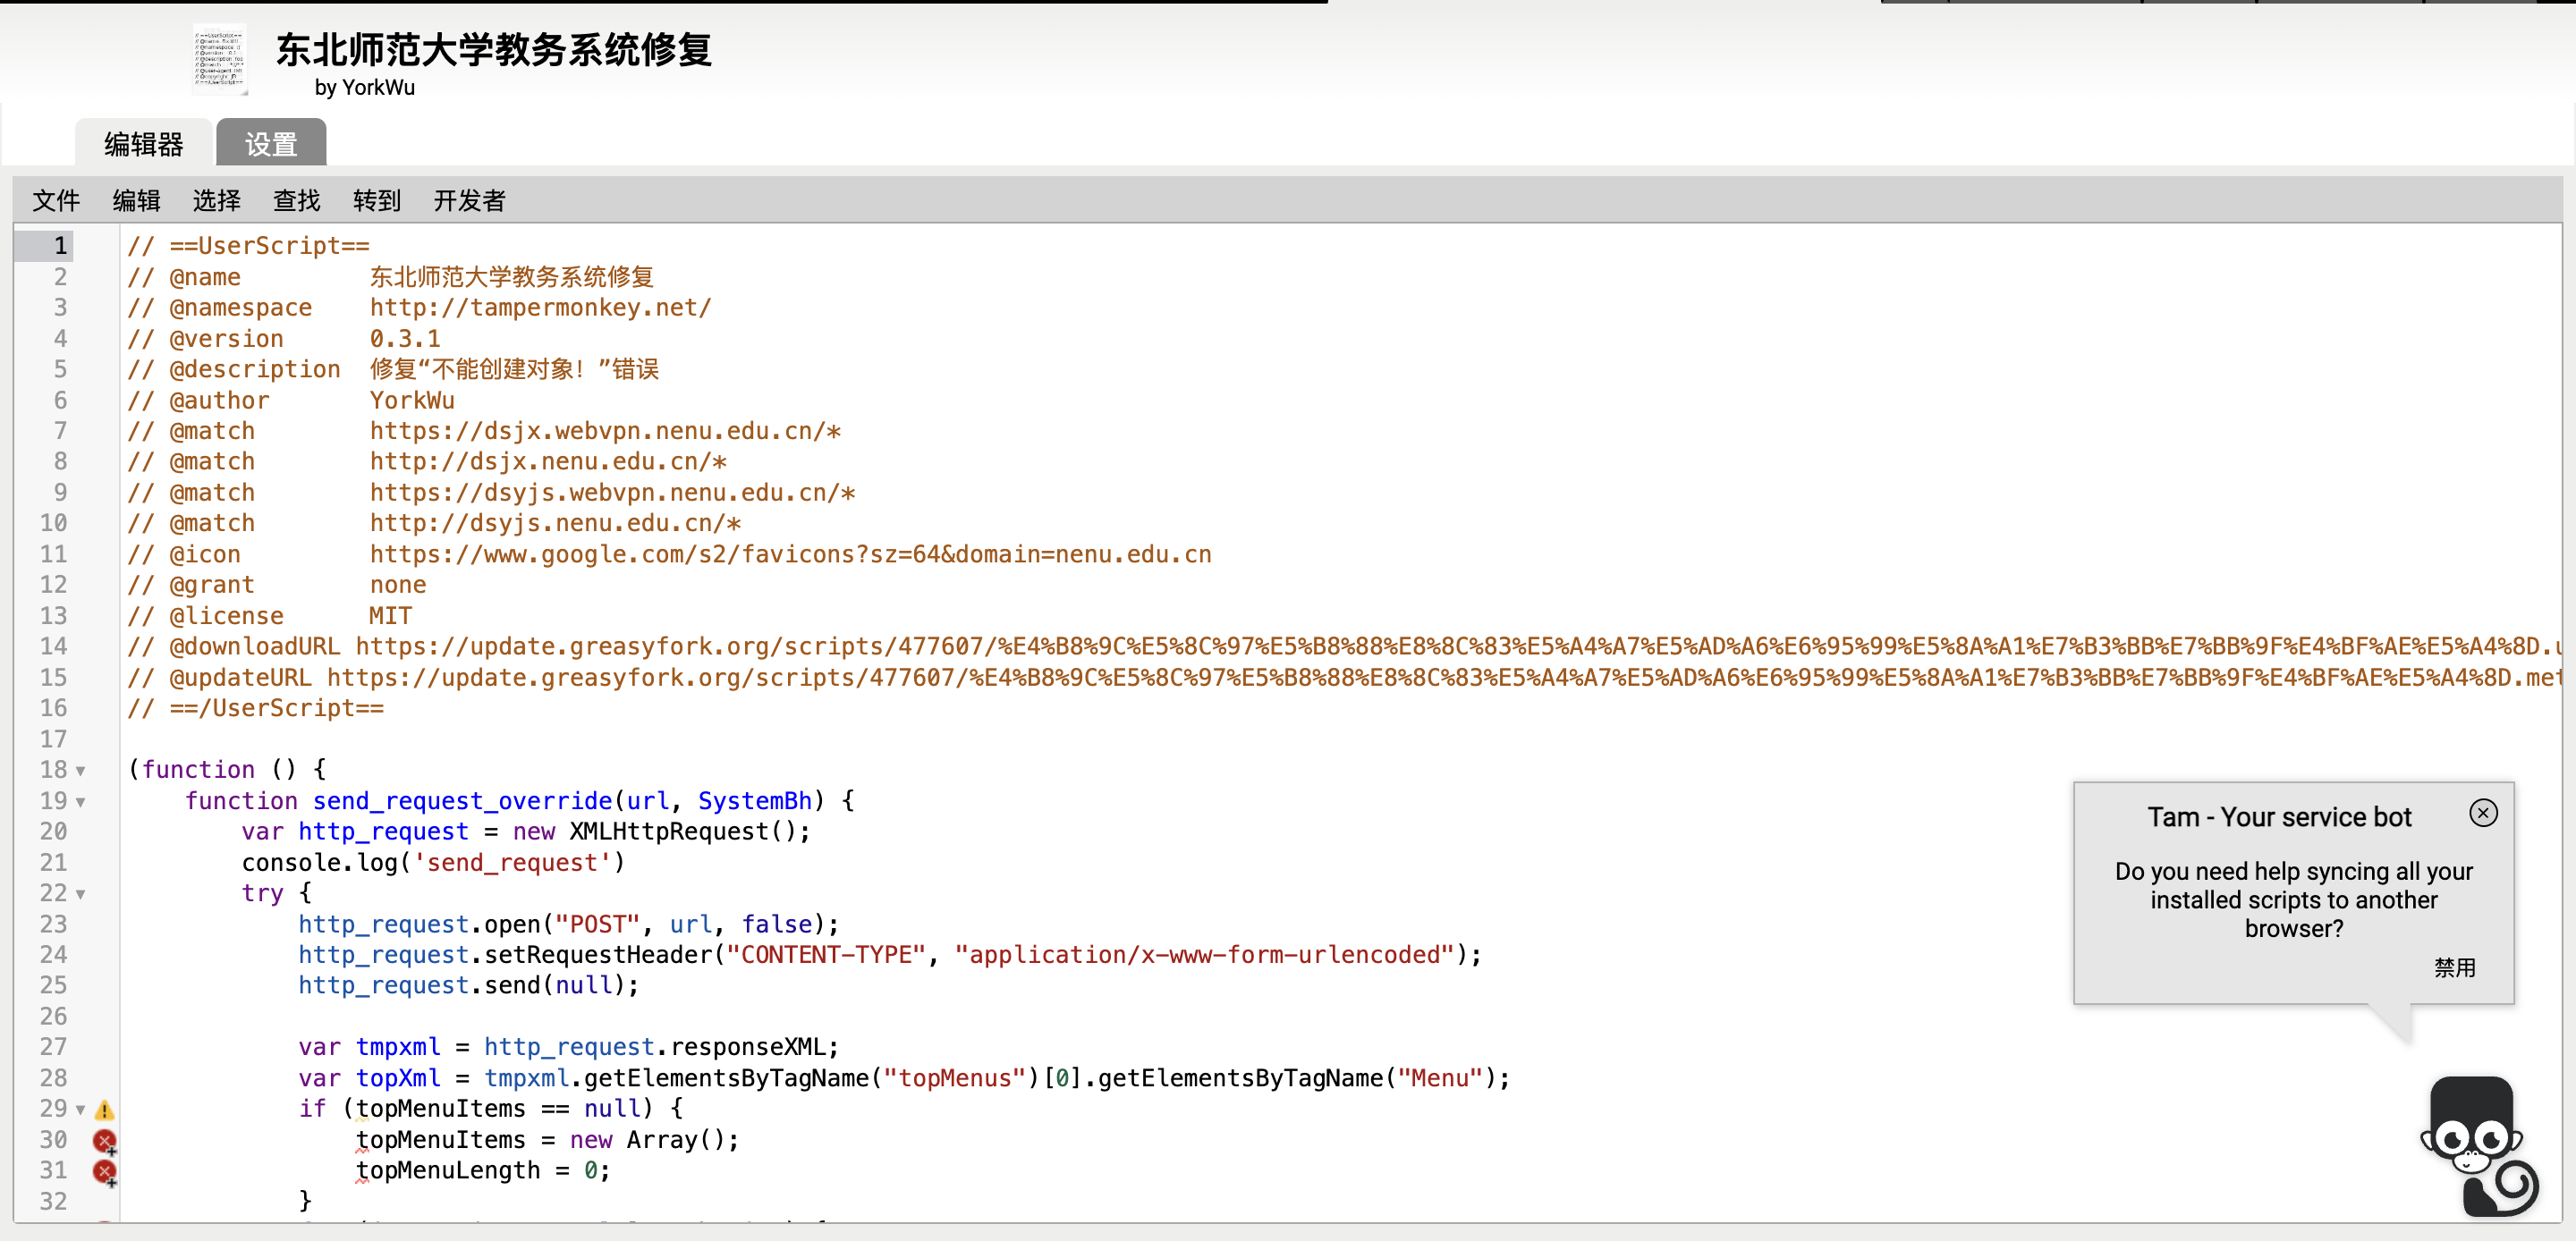Open the 文件 menu
This screenshot has height=1241, width=2576.
(56, 201)
